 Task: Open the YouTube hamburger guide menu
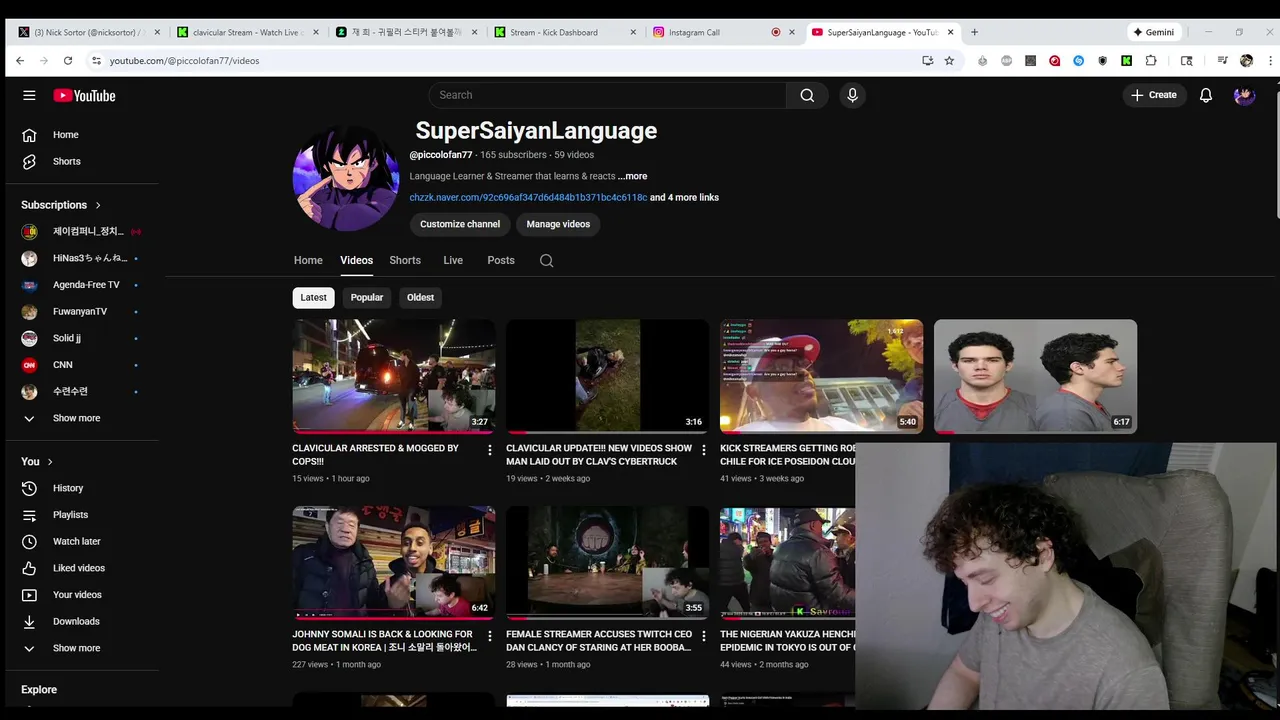[29, 95]
